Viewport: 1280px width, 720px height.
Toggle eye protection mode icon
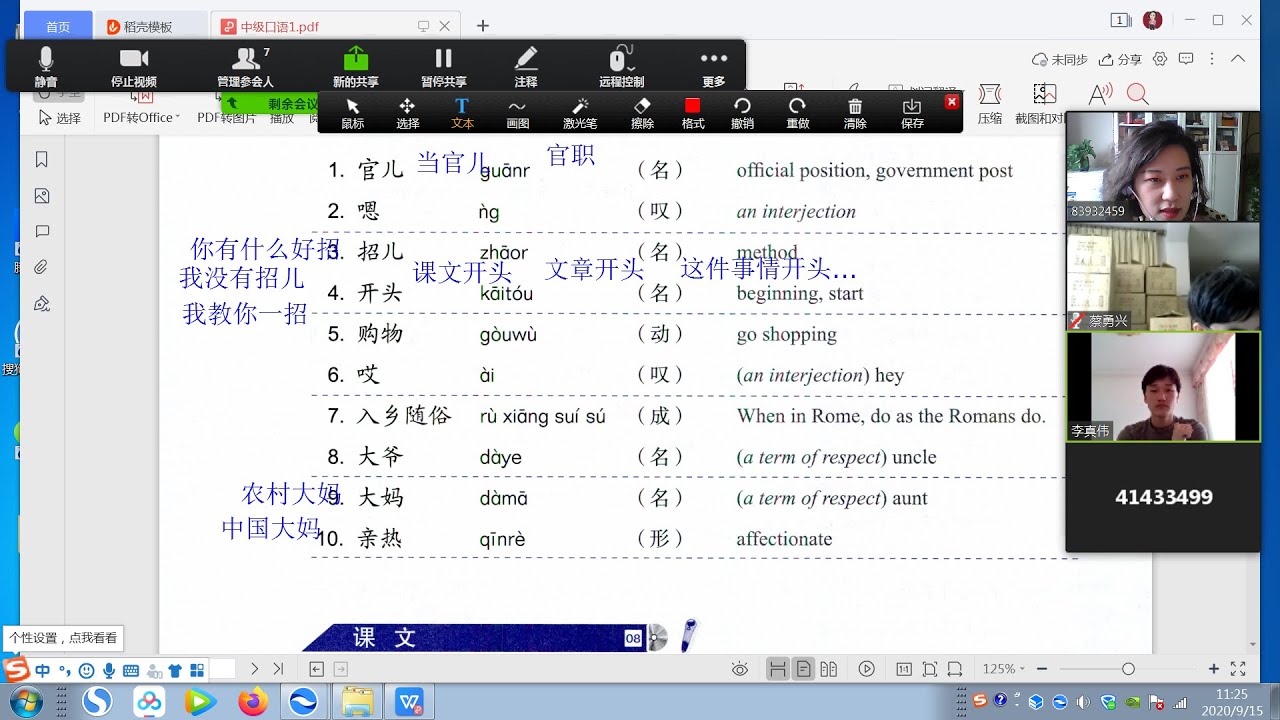pos(739,669)
